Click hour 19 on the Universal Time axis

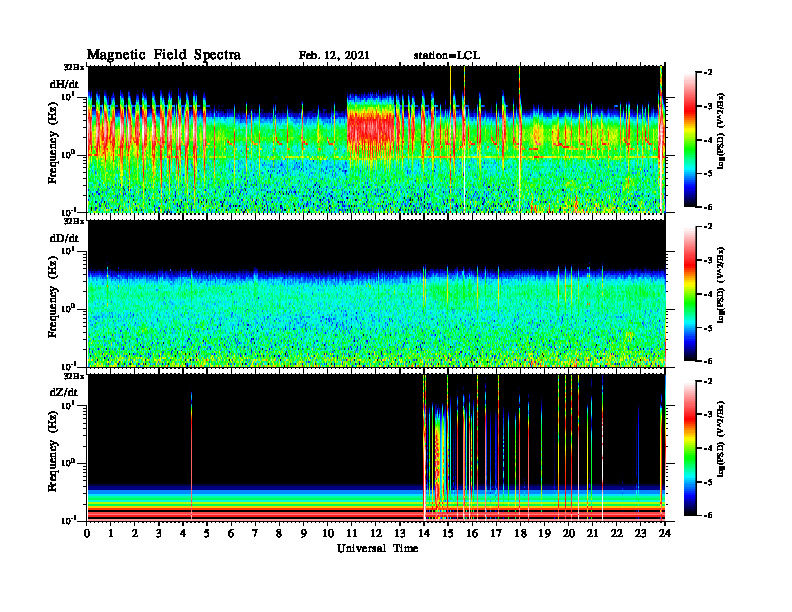tap(544, 534)
